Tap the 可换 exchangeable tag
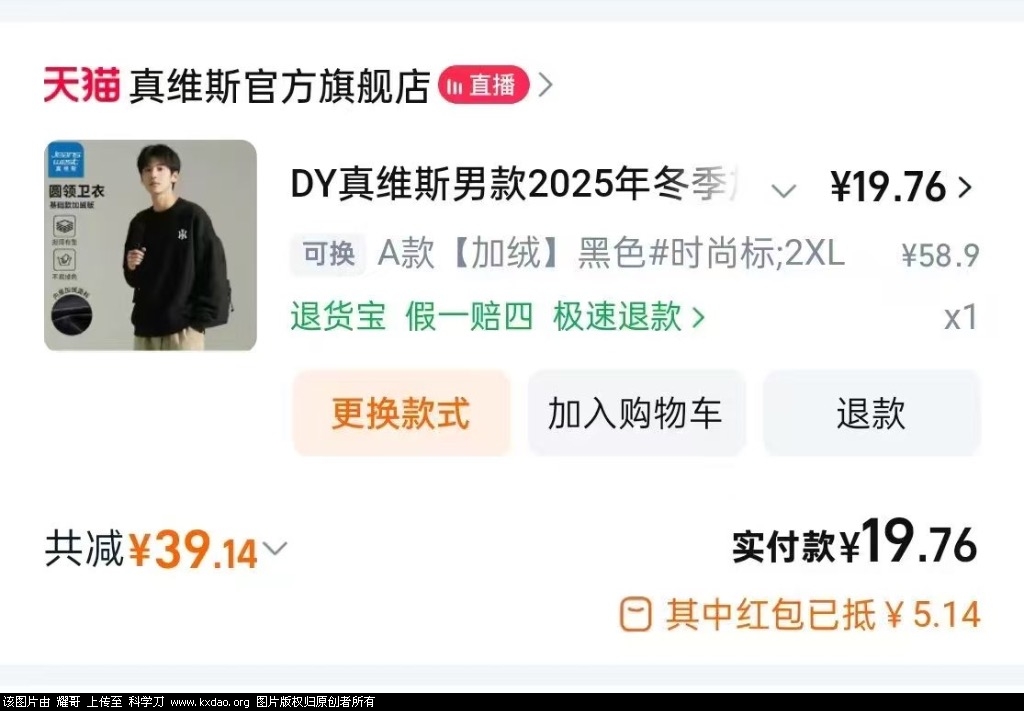This screenshot has width=1024, height=711. (328, 253)
